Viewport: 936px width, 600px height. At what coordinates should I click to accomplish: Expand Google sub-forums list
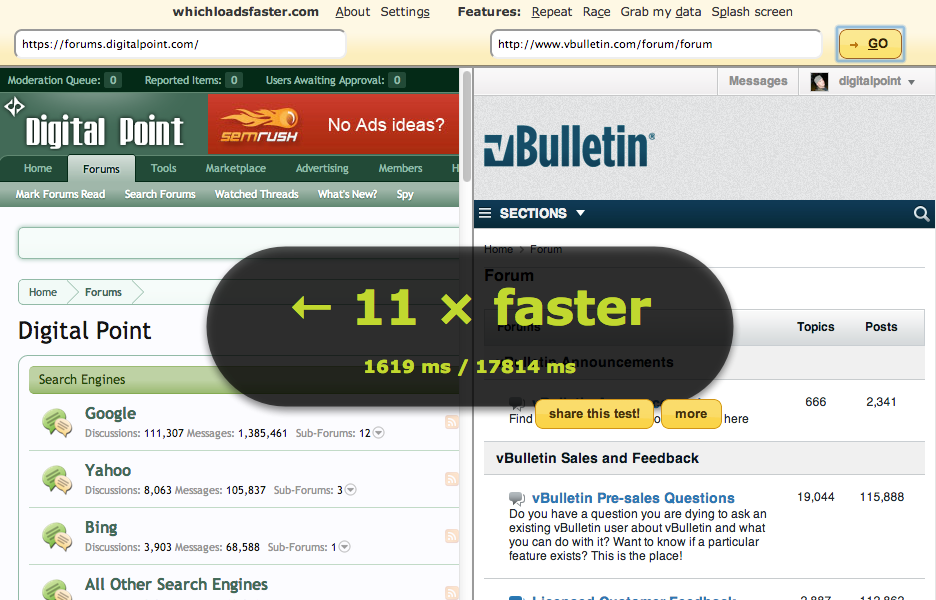tap(378, 433)
